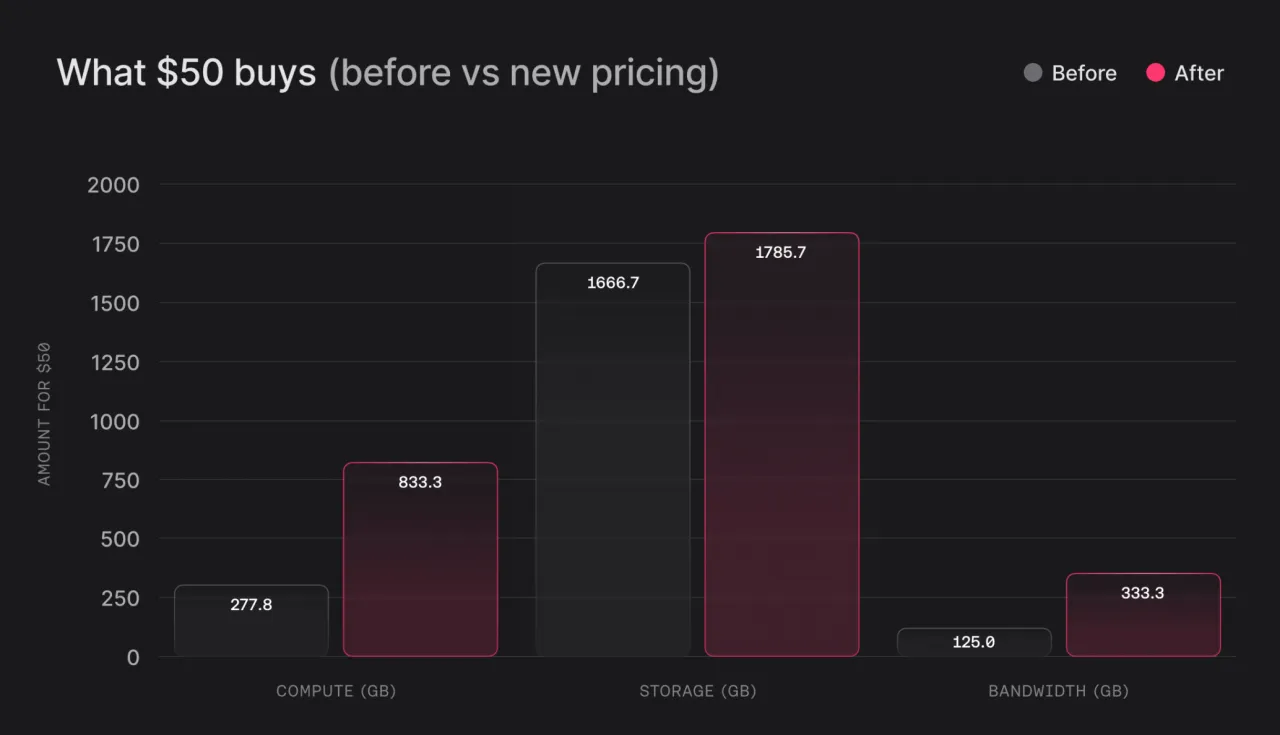Viewport: 1280px width, 735px height.
Task: Select the Storage After bar (1785.7)
Action: [x=781, y=445]
